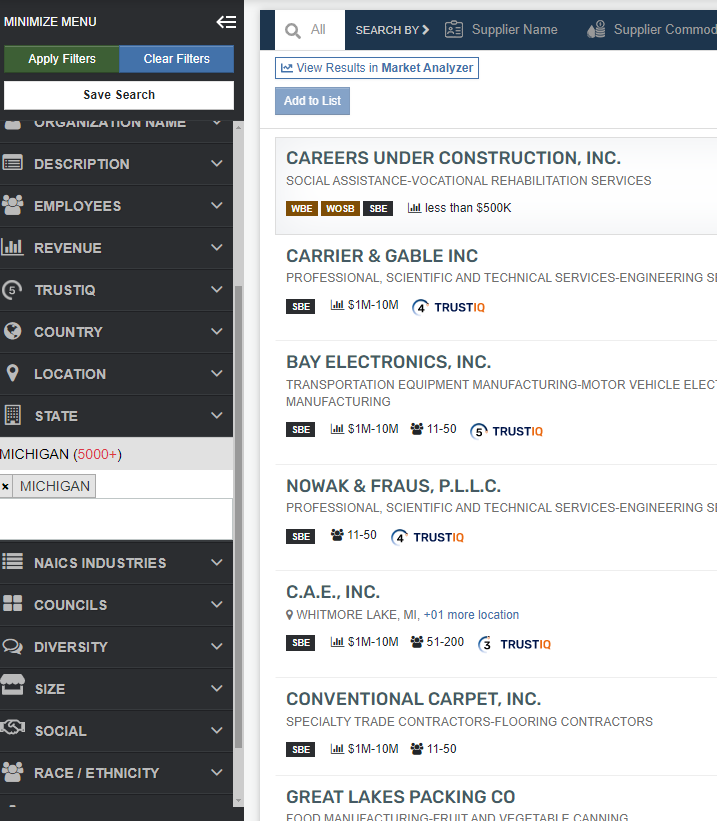This screenshot has width=717, height=821.
Task: Click the TrustIQ gauge icon in the filter menu
Action: point(12,290)
